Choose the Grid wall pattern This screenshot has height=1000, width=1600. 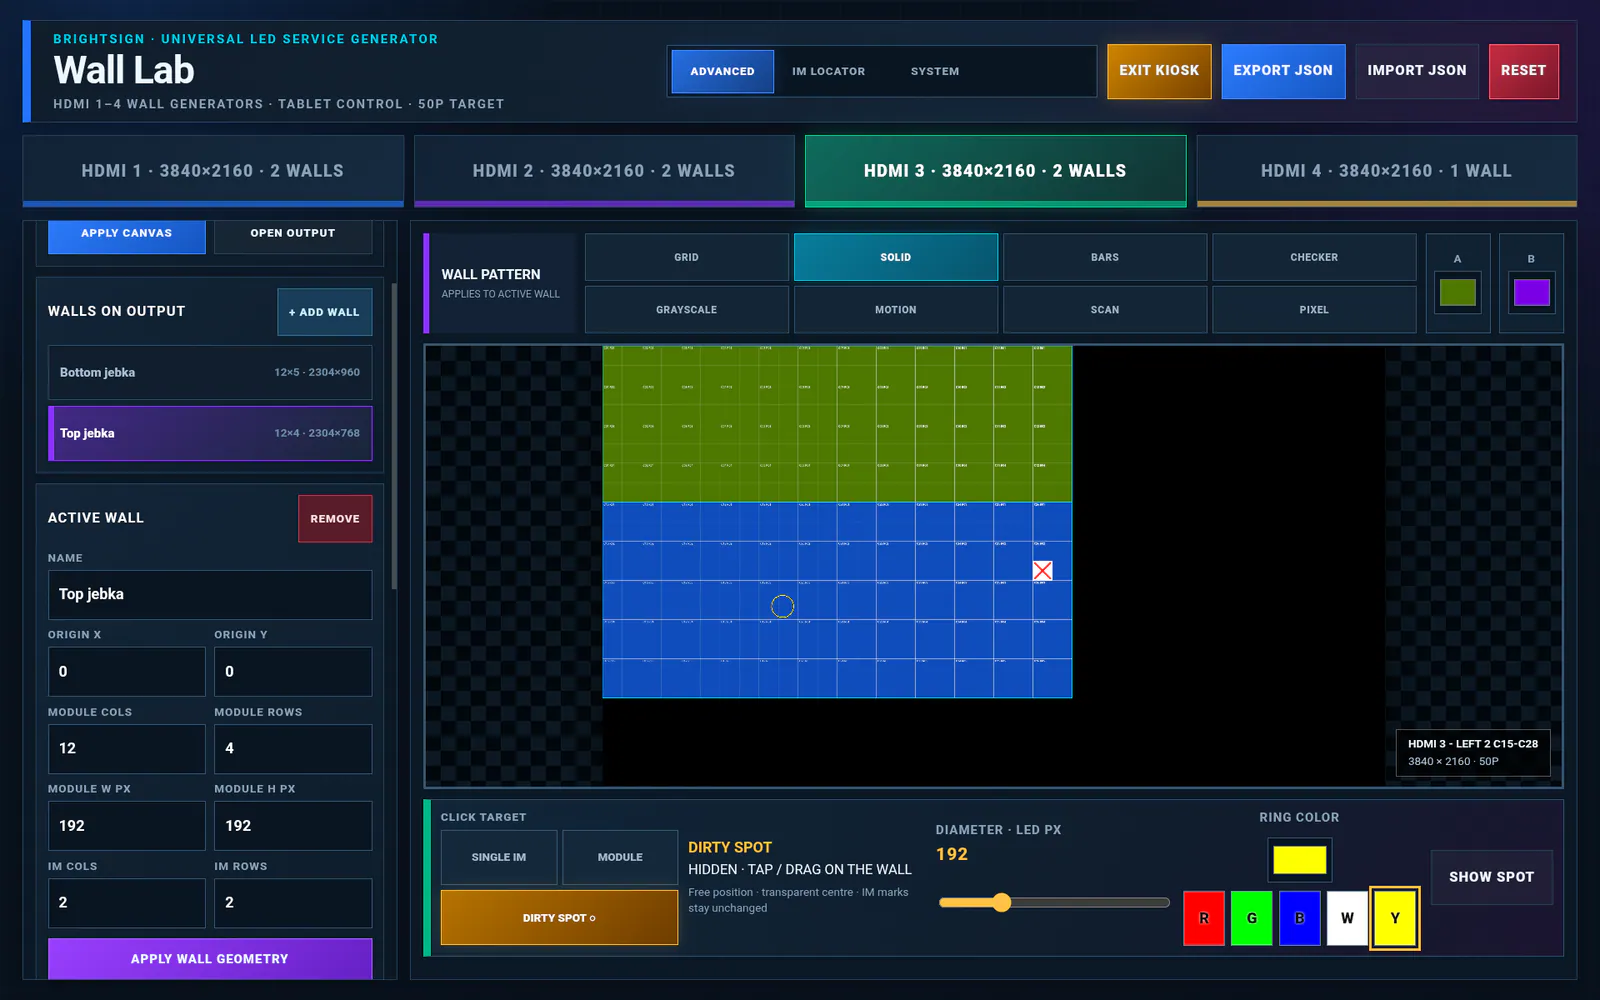click(686, 257)
